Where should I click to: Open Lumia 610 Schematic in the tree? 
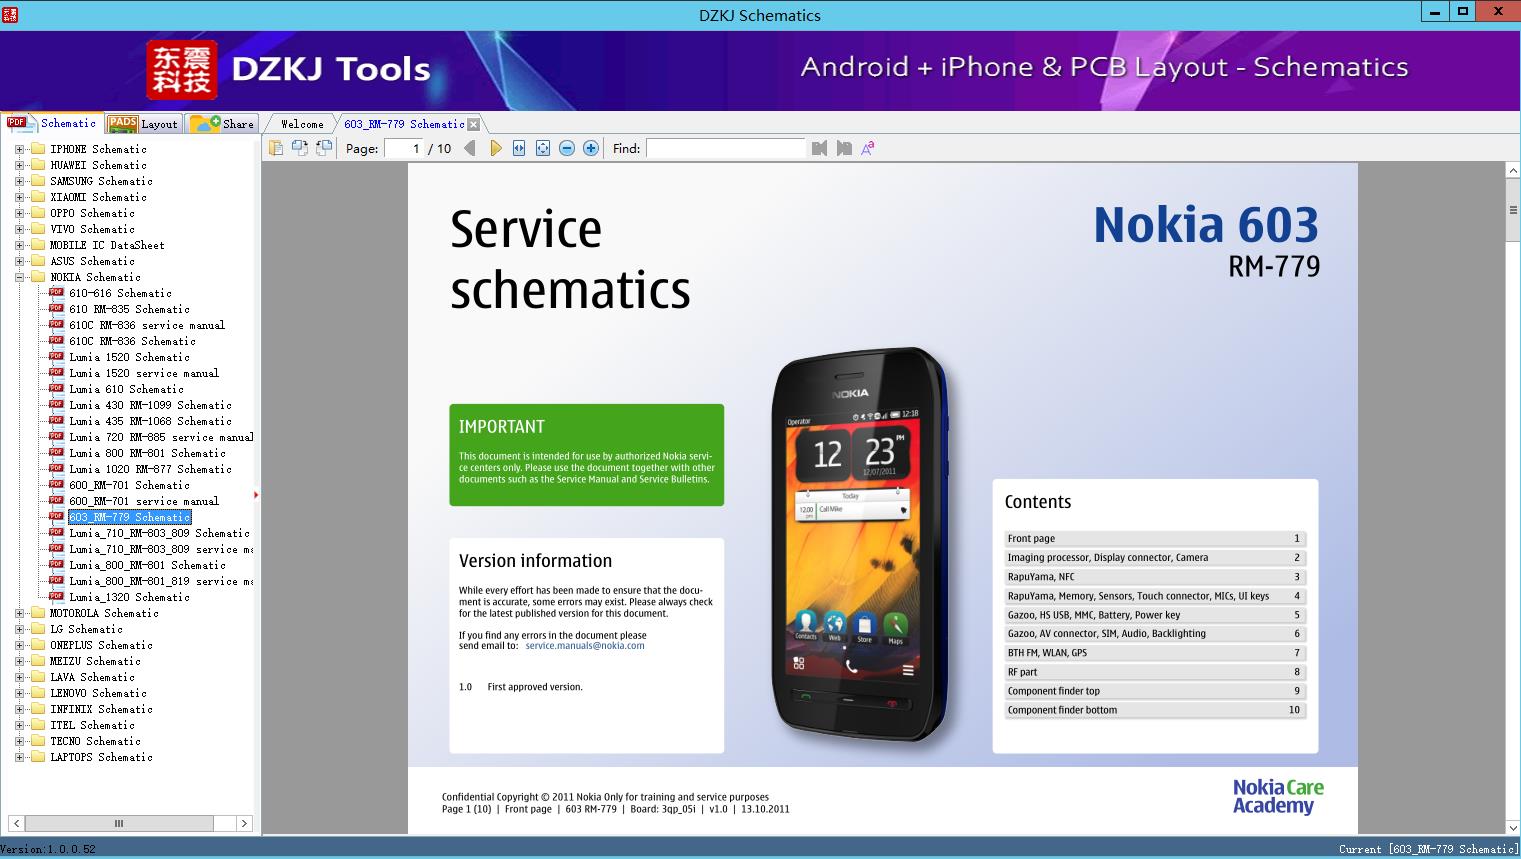point(126,389)
